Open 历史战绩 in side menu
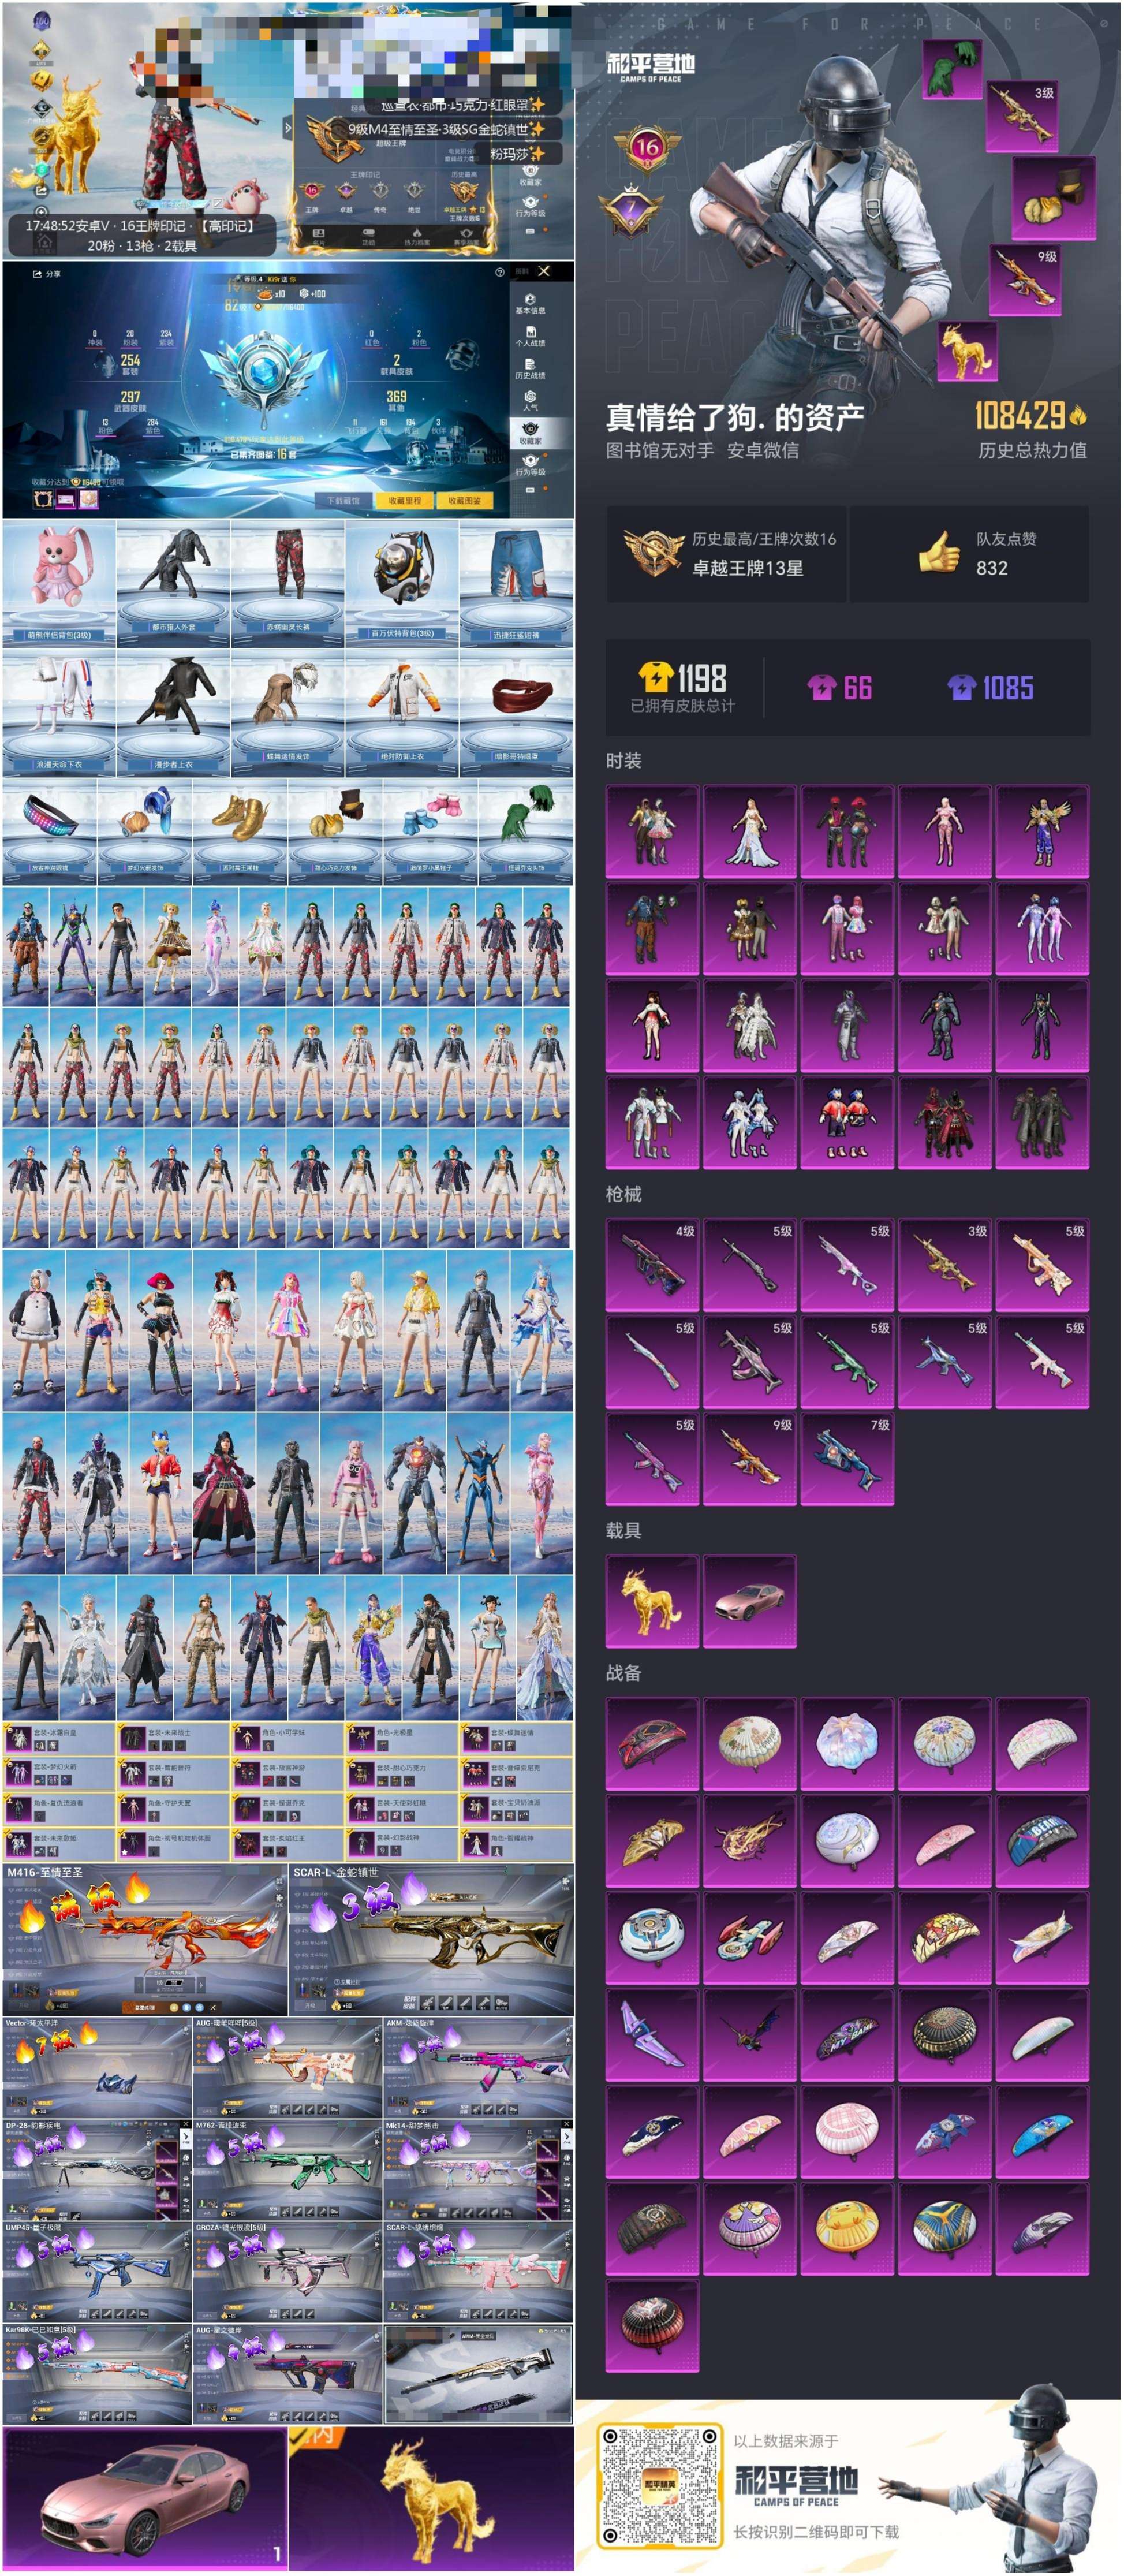Screen dimensions: 1124x2576 click(530, 369)
